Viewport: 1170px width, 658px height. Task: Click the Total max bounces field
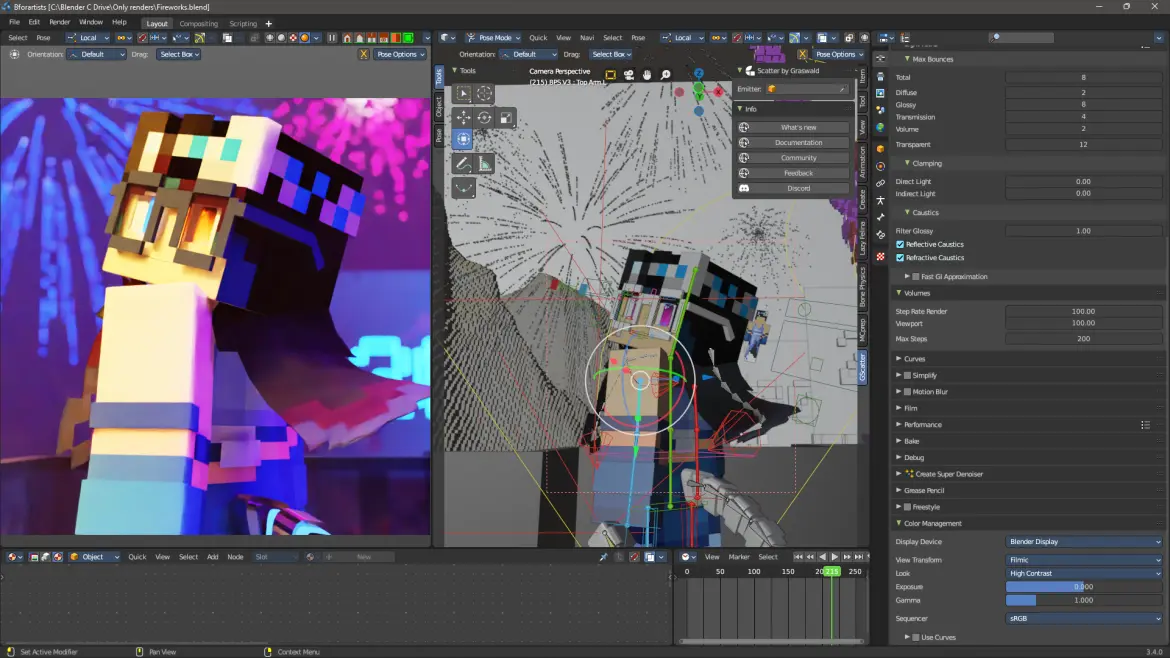(1084, 77)
